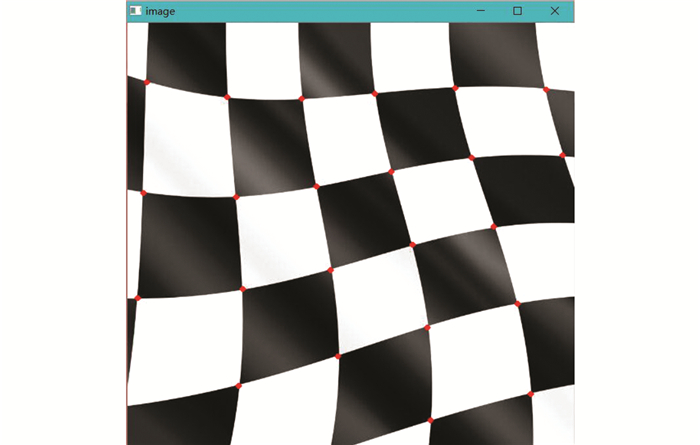
Task: Click the leftmost red dot in the second dot row
Action: [143, 192]
